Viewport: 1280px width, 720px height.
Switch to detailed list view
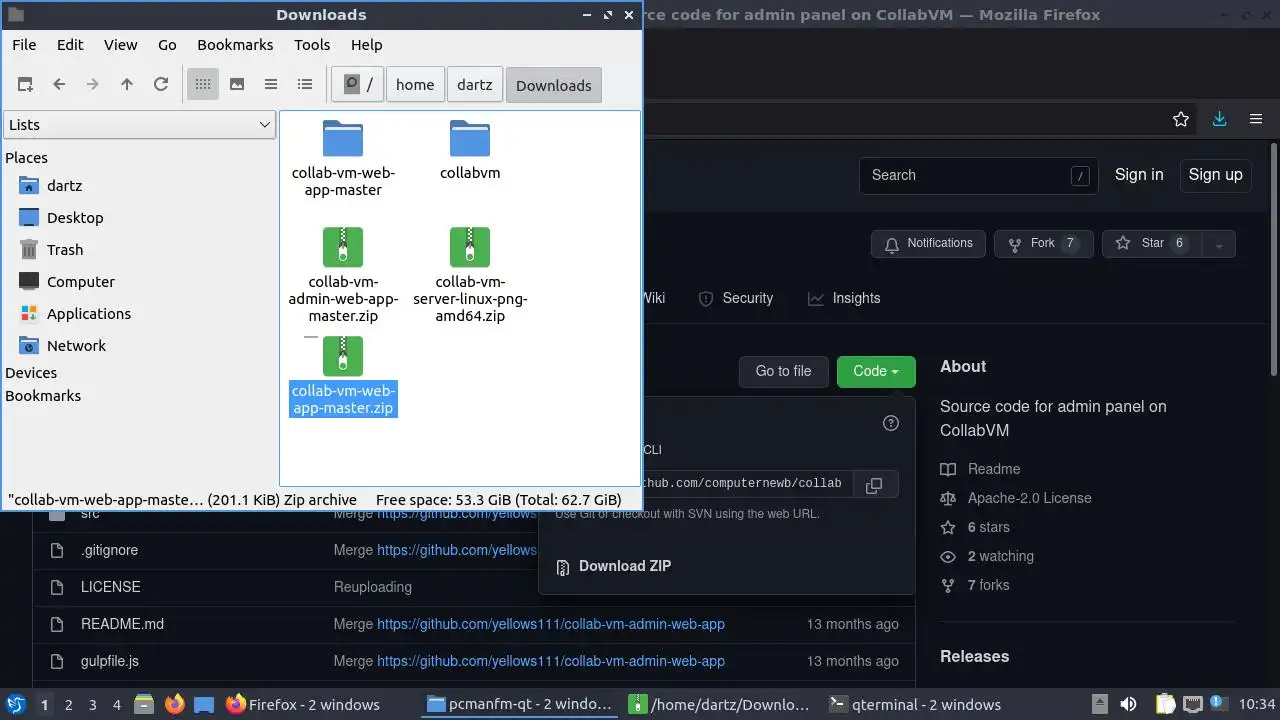[305, 85]
